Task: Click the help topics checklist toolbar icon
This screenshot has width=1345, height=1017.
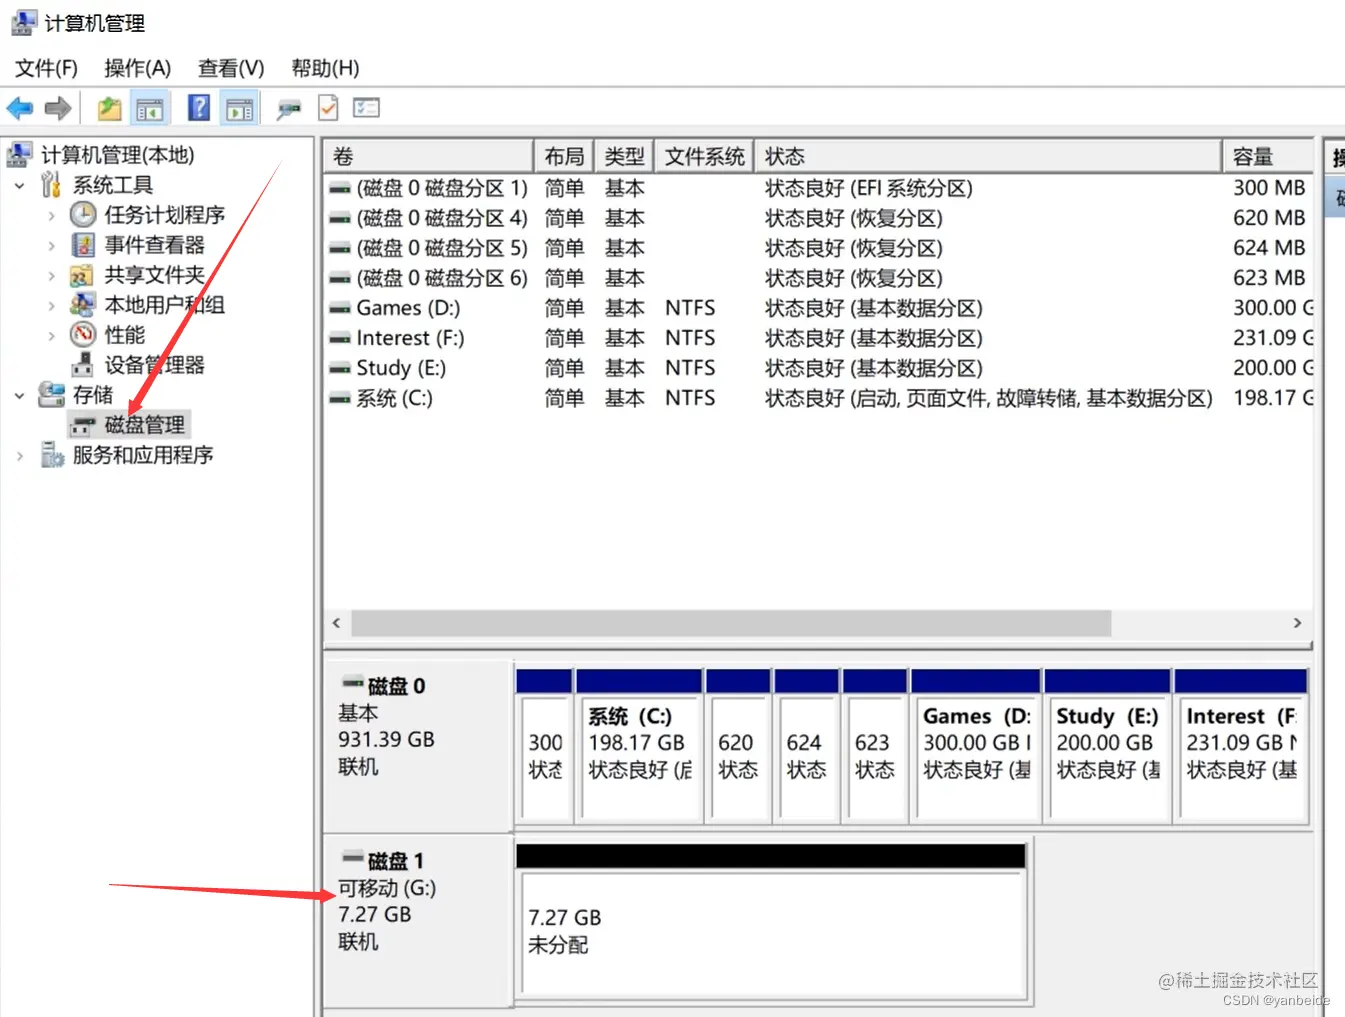Action: (366, 107)
